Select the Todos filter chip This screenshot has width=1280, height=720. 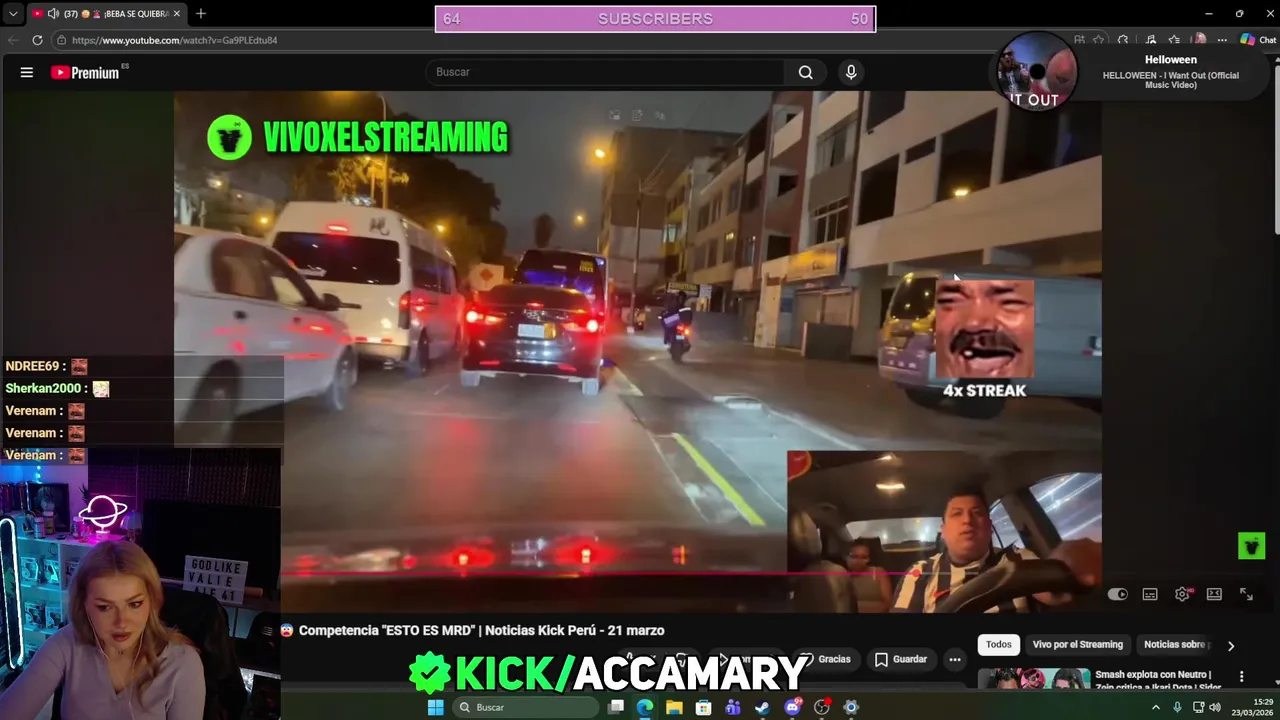coord(999,644)
